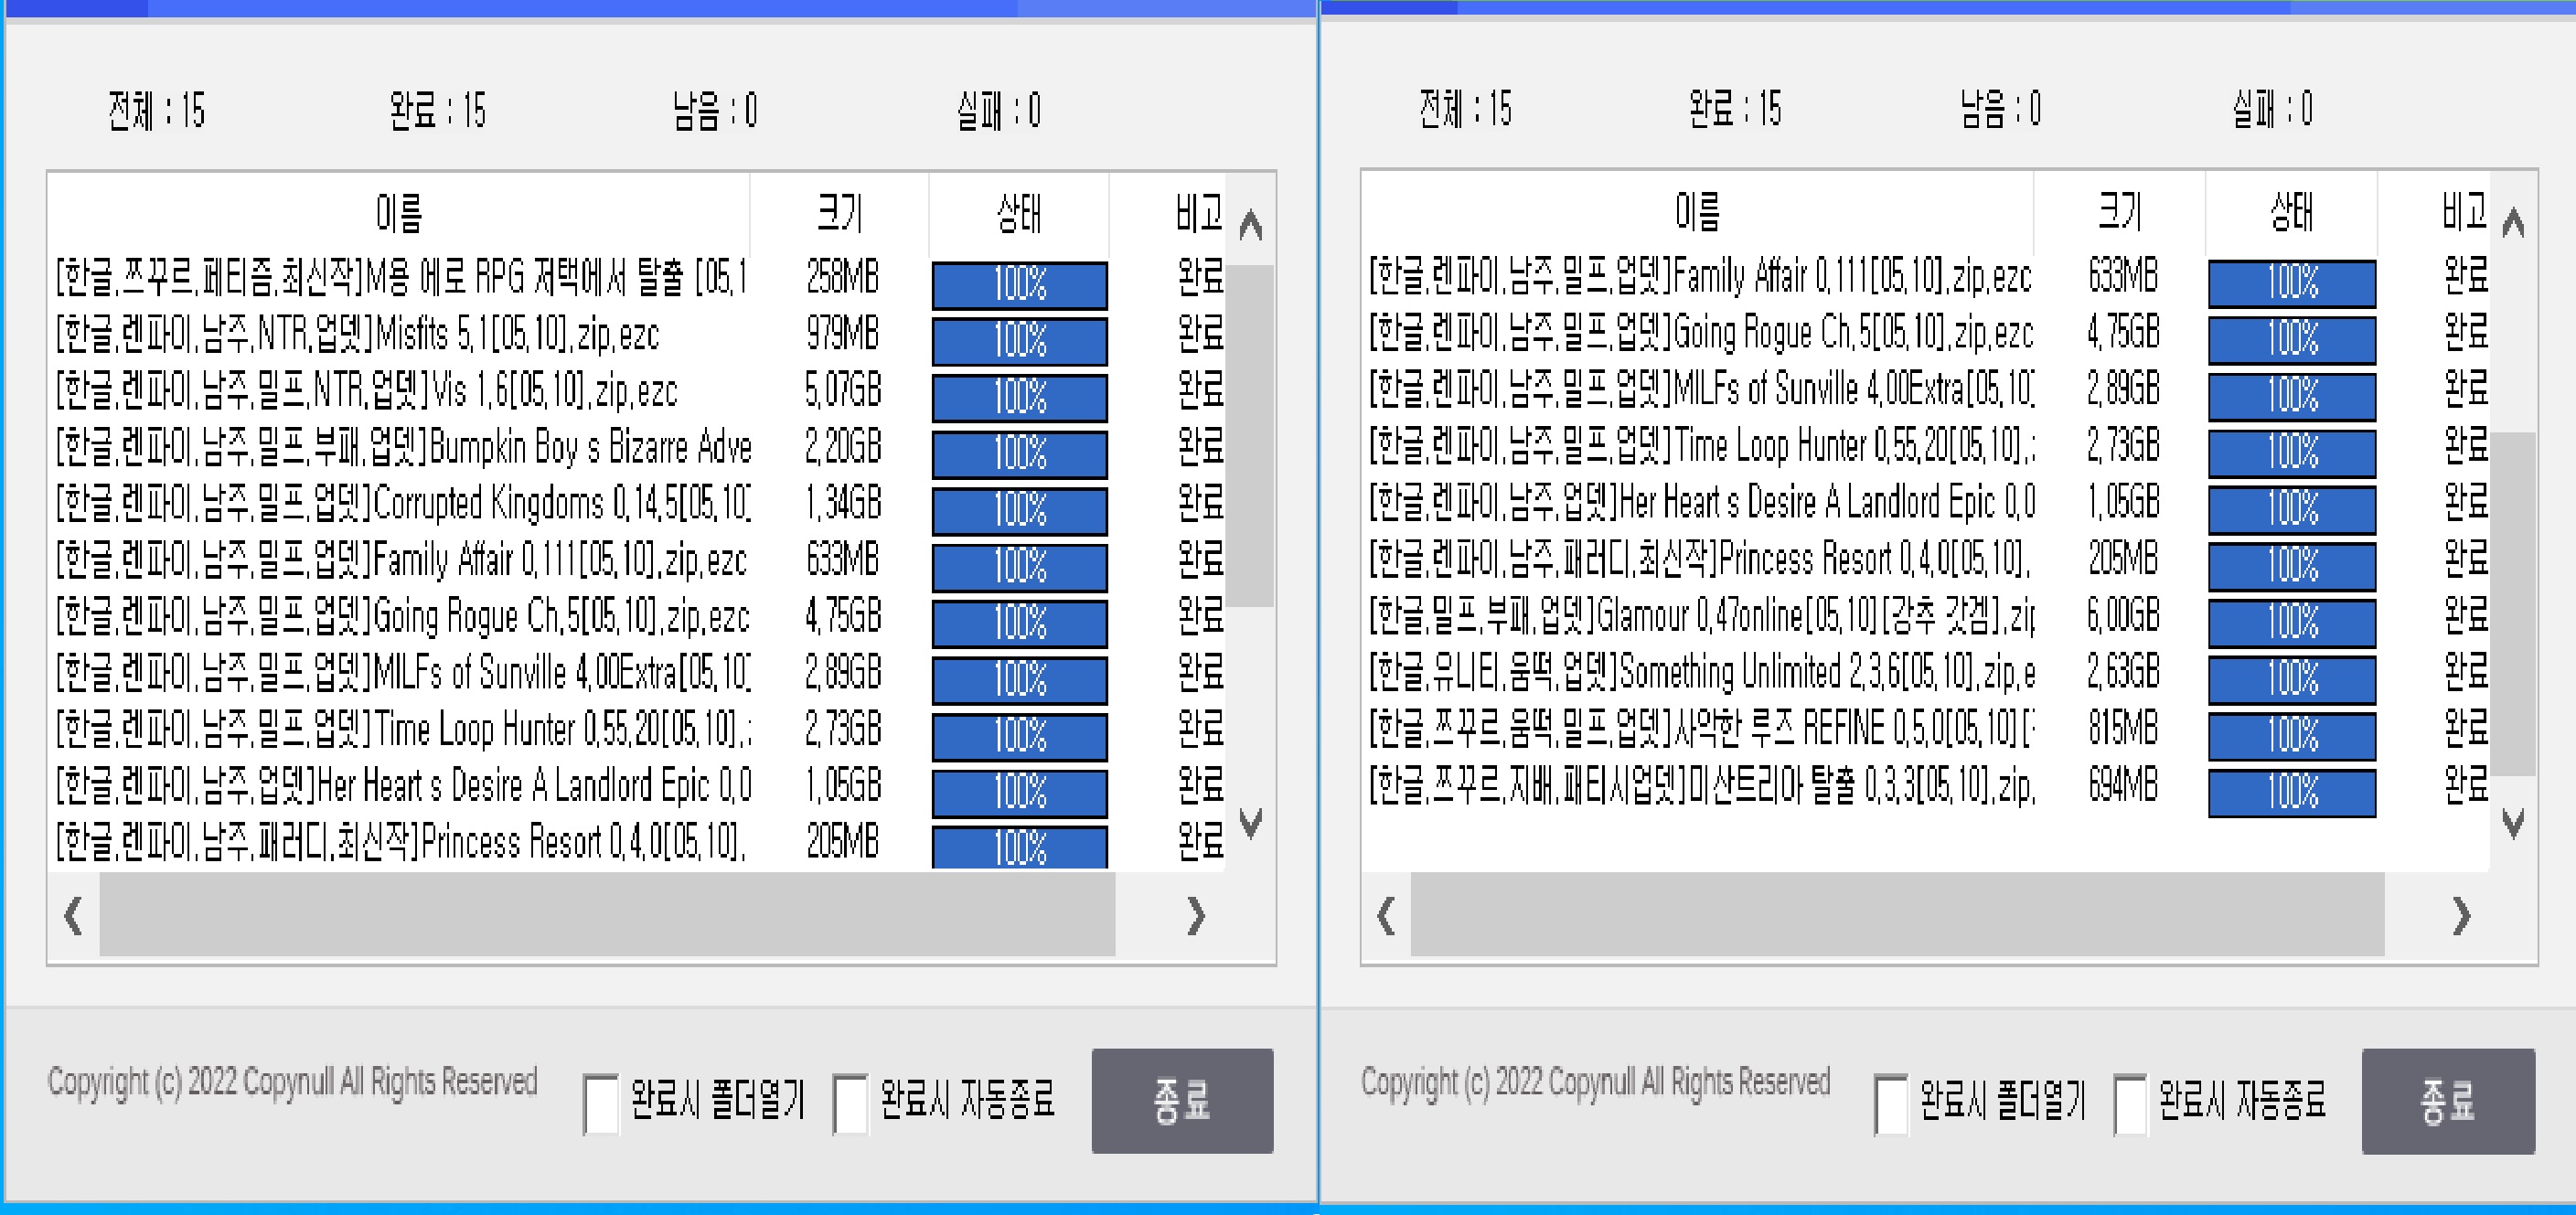Check 완료시 폴더열기 in right window
Viewport: 2576px width, 1215px height.
pos(1891,1104)
